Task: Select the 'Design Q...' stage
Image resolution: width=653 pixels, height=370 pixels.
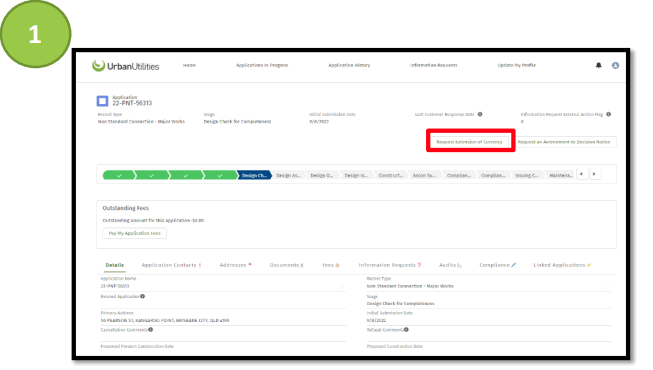Action: tap(322, 175)
